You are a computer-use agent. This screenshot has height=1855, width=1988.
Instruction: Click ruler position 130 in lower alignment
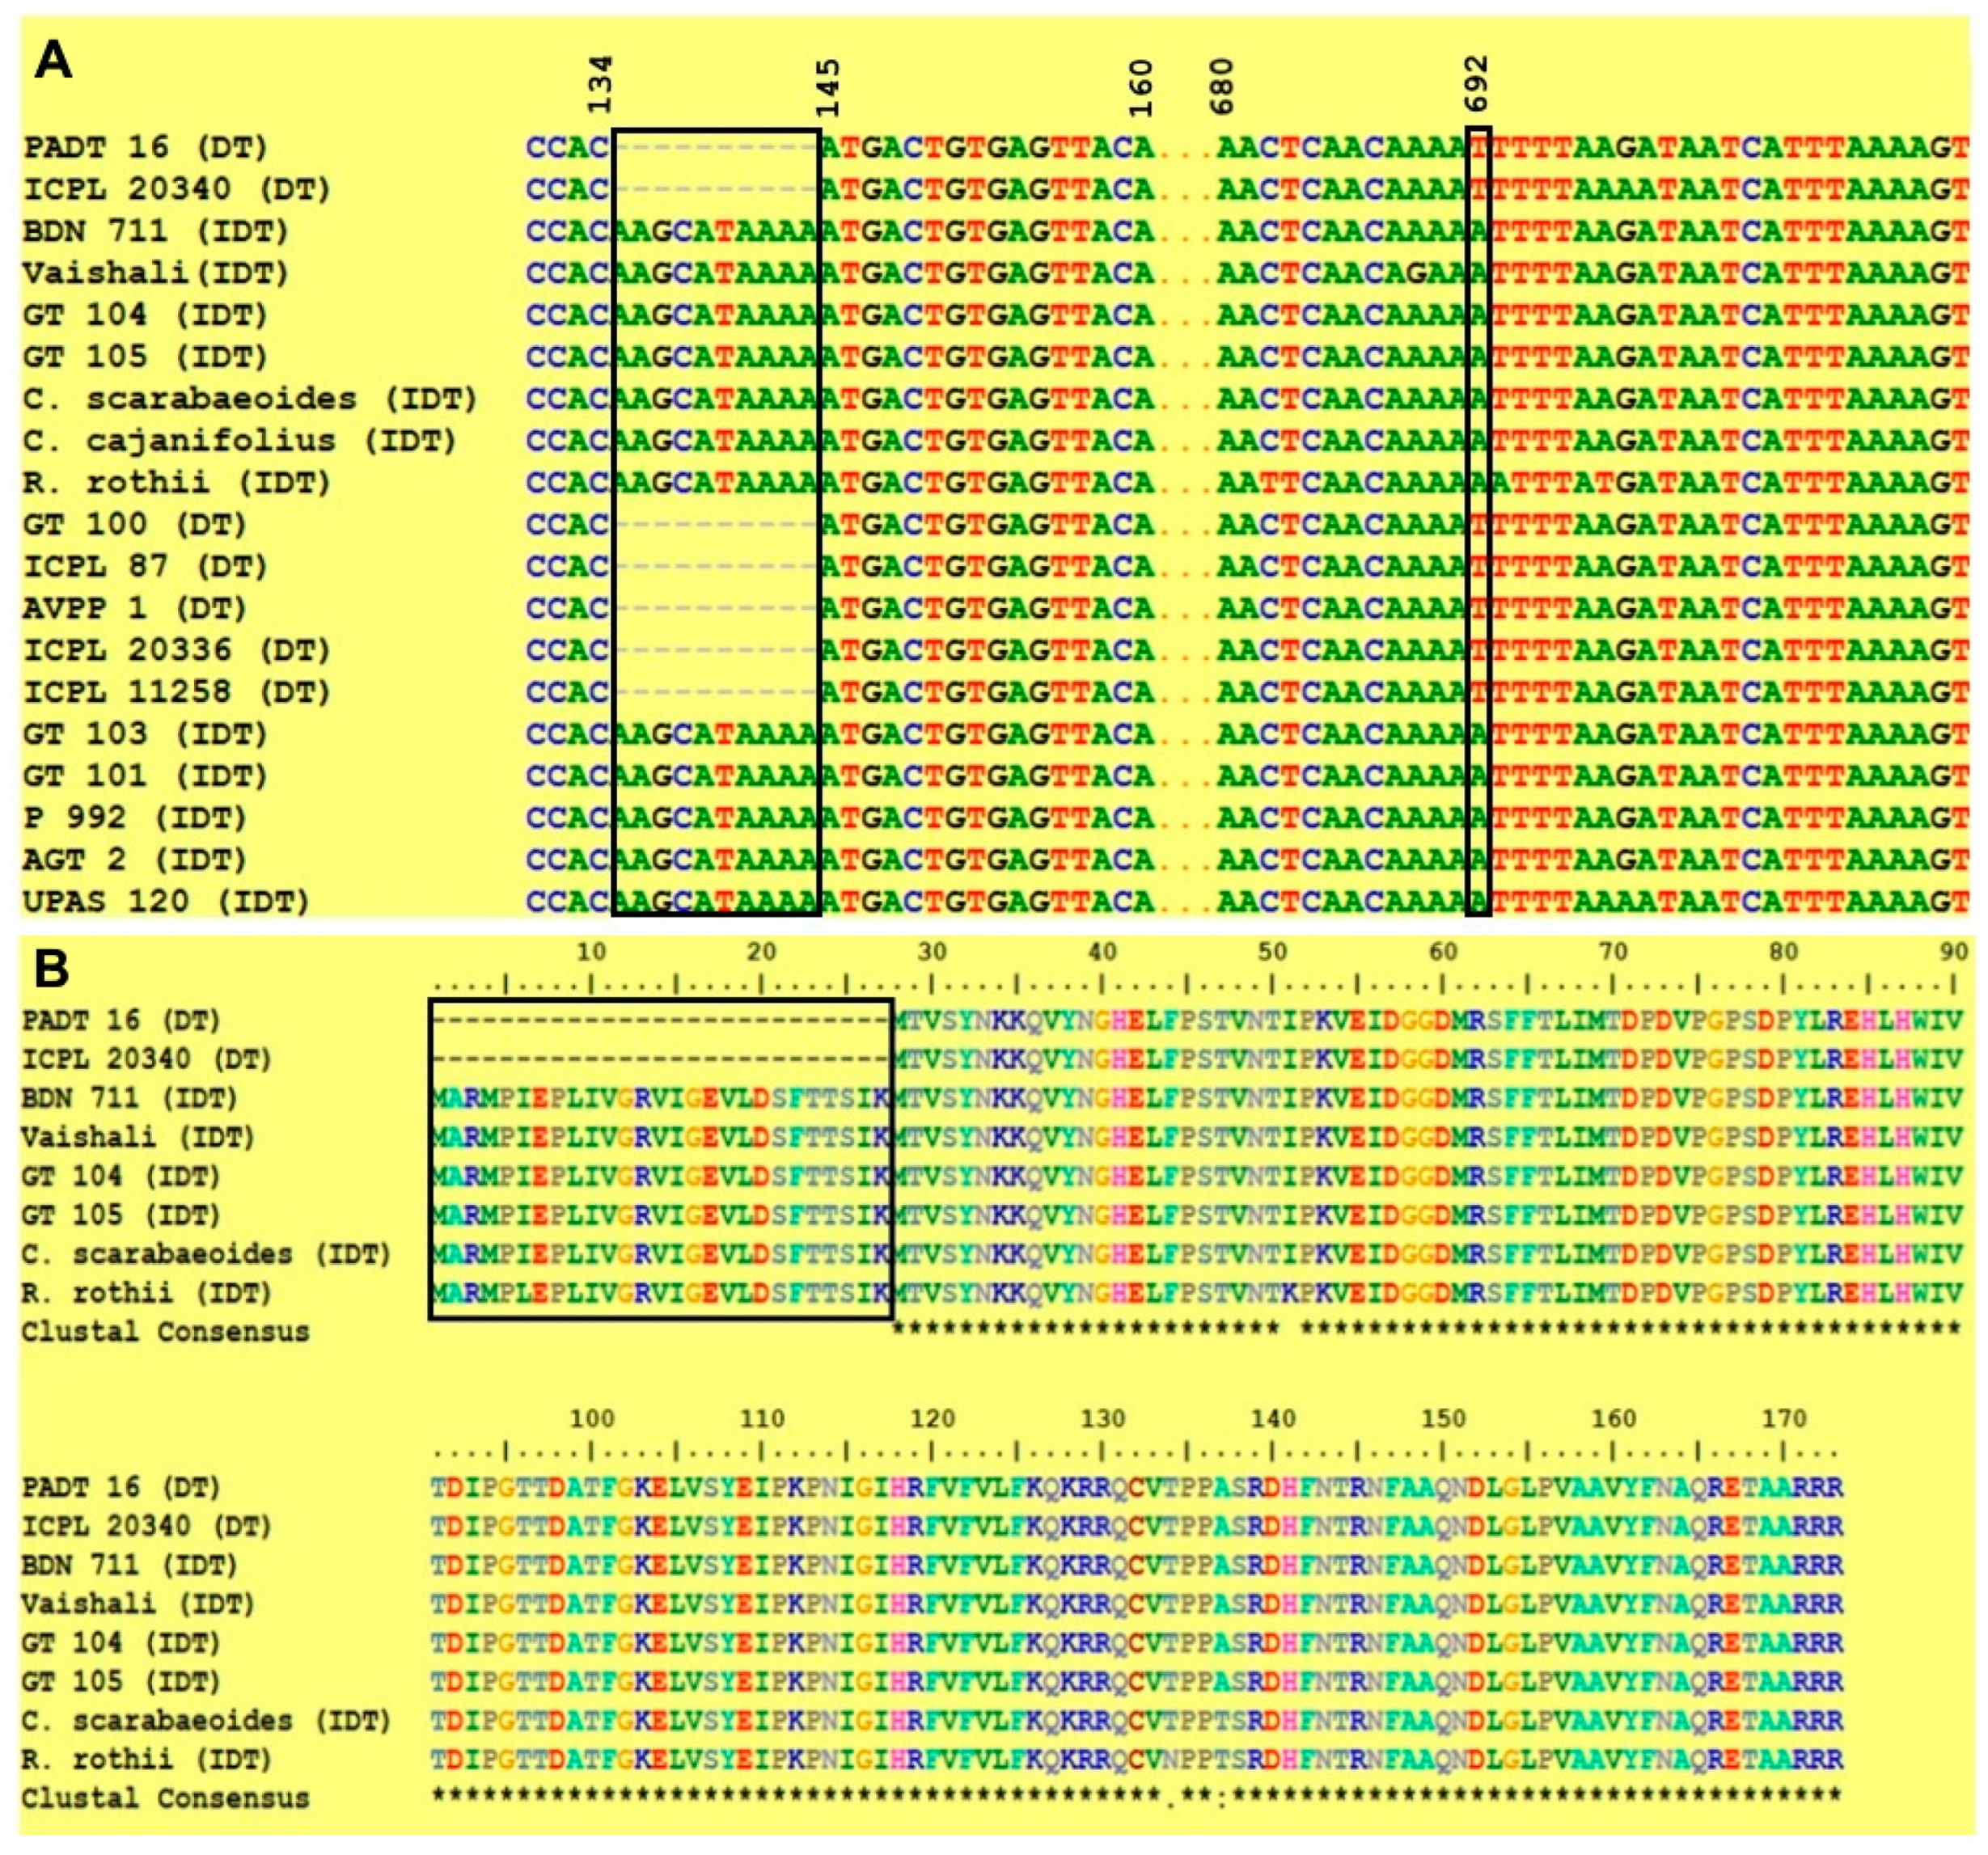coord(1102,1419)
